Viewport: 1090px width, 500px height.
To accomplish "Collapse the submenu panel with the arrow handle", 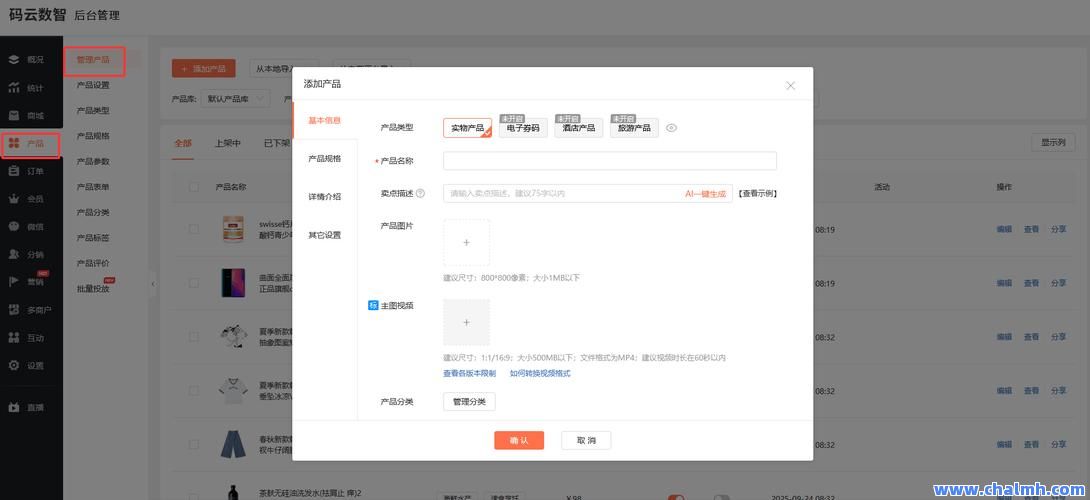I will click(x=153, y=284).
